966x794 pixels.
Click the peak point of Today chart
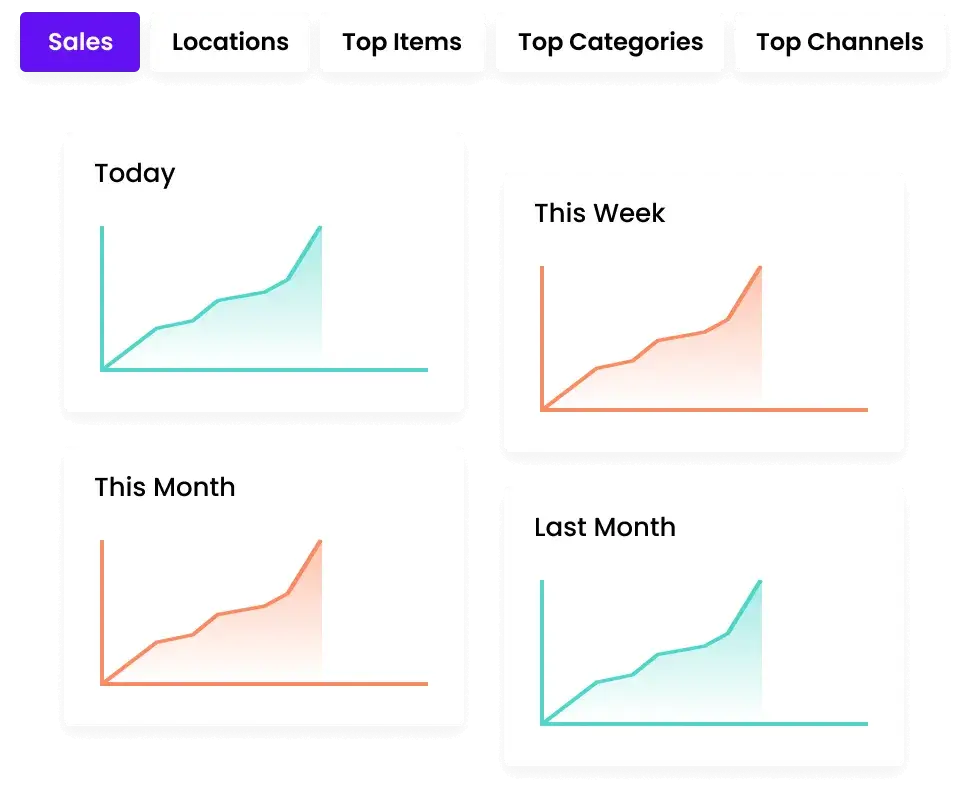tap(320, 228)
